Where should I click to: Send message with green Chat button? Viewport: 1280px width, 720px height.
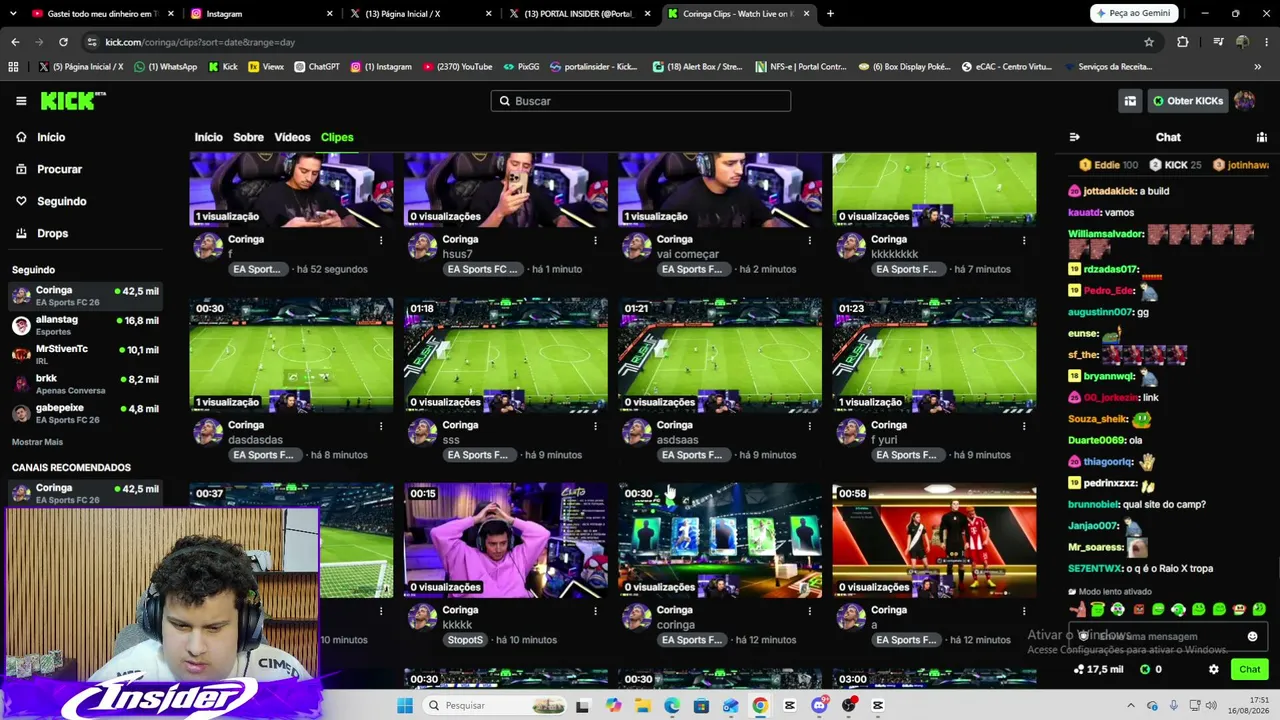pos(1249,670)
